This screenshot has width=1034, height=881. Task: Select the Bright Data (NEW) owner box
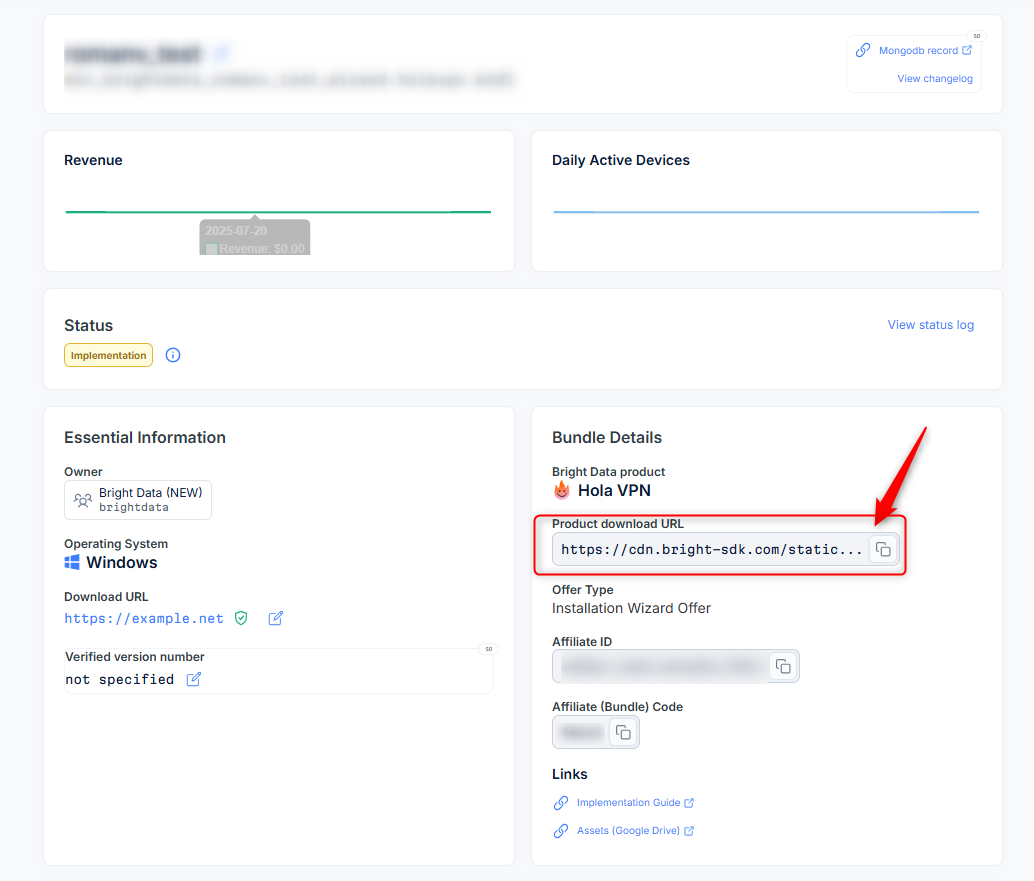138,500
